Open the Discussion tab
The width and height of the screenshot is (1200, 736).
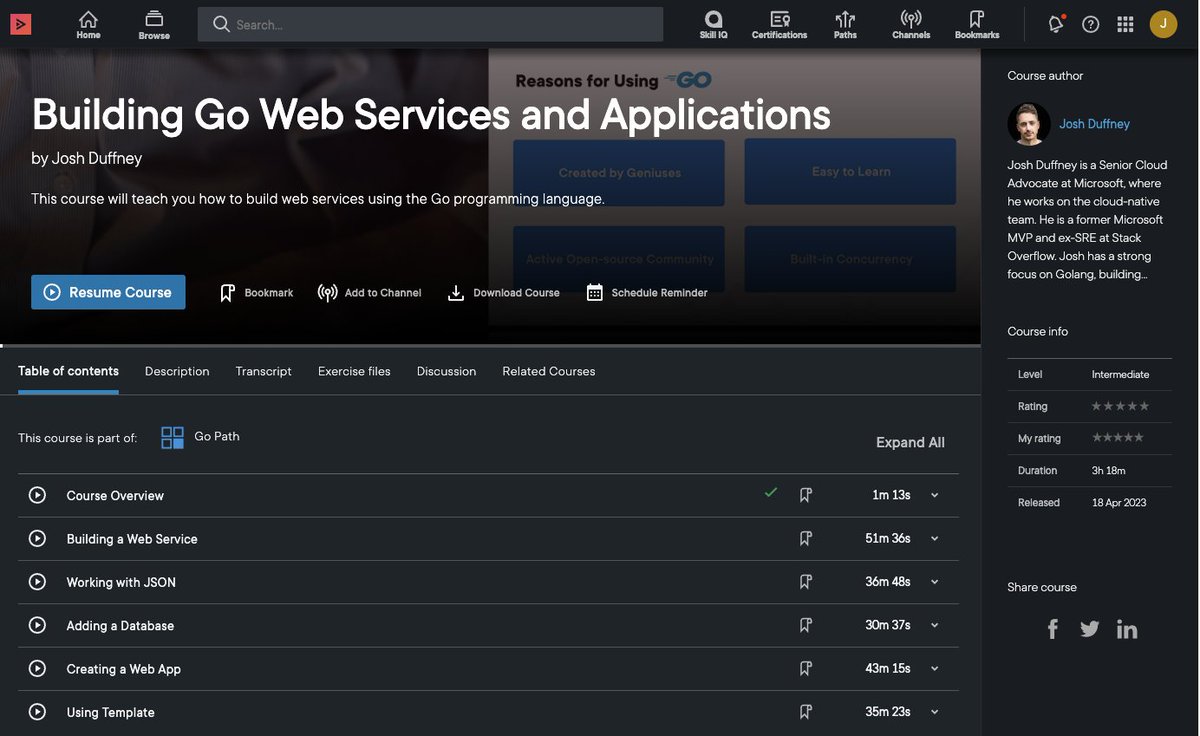[446, 371]
